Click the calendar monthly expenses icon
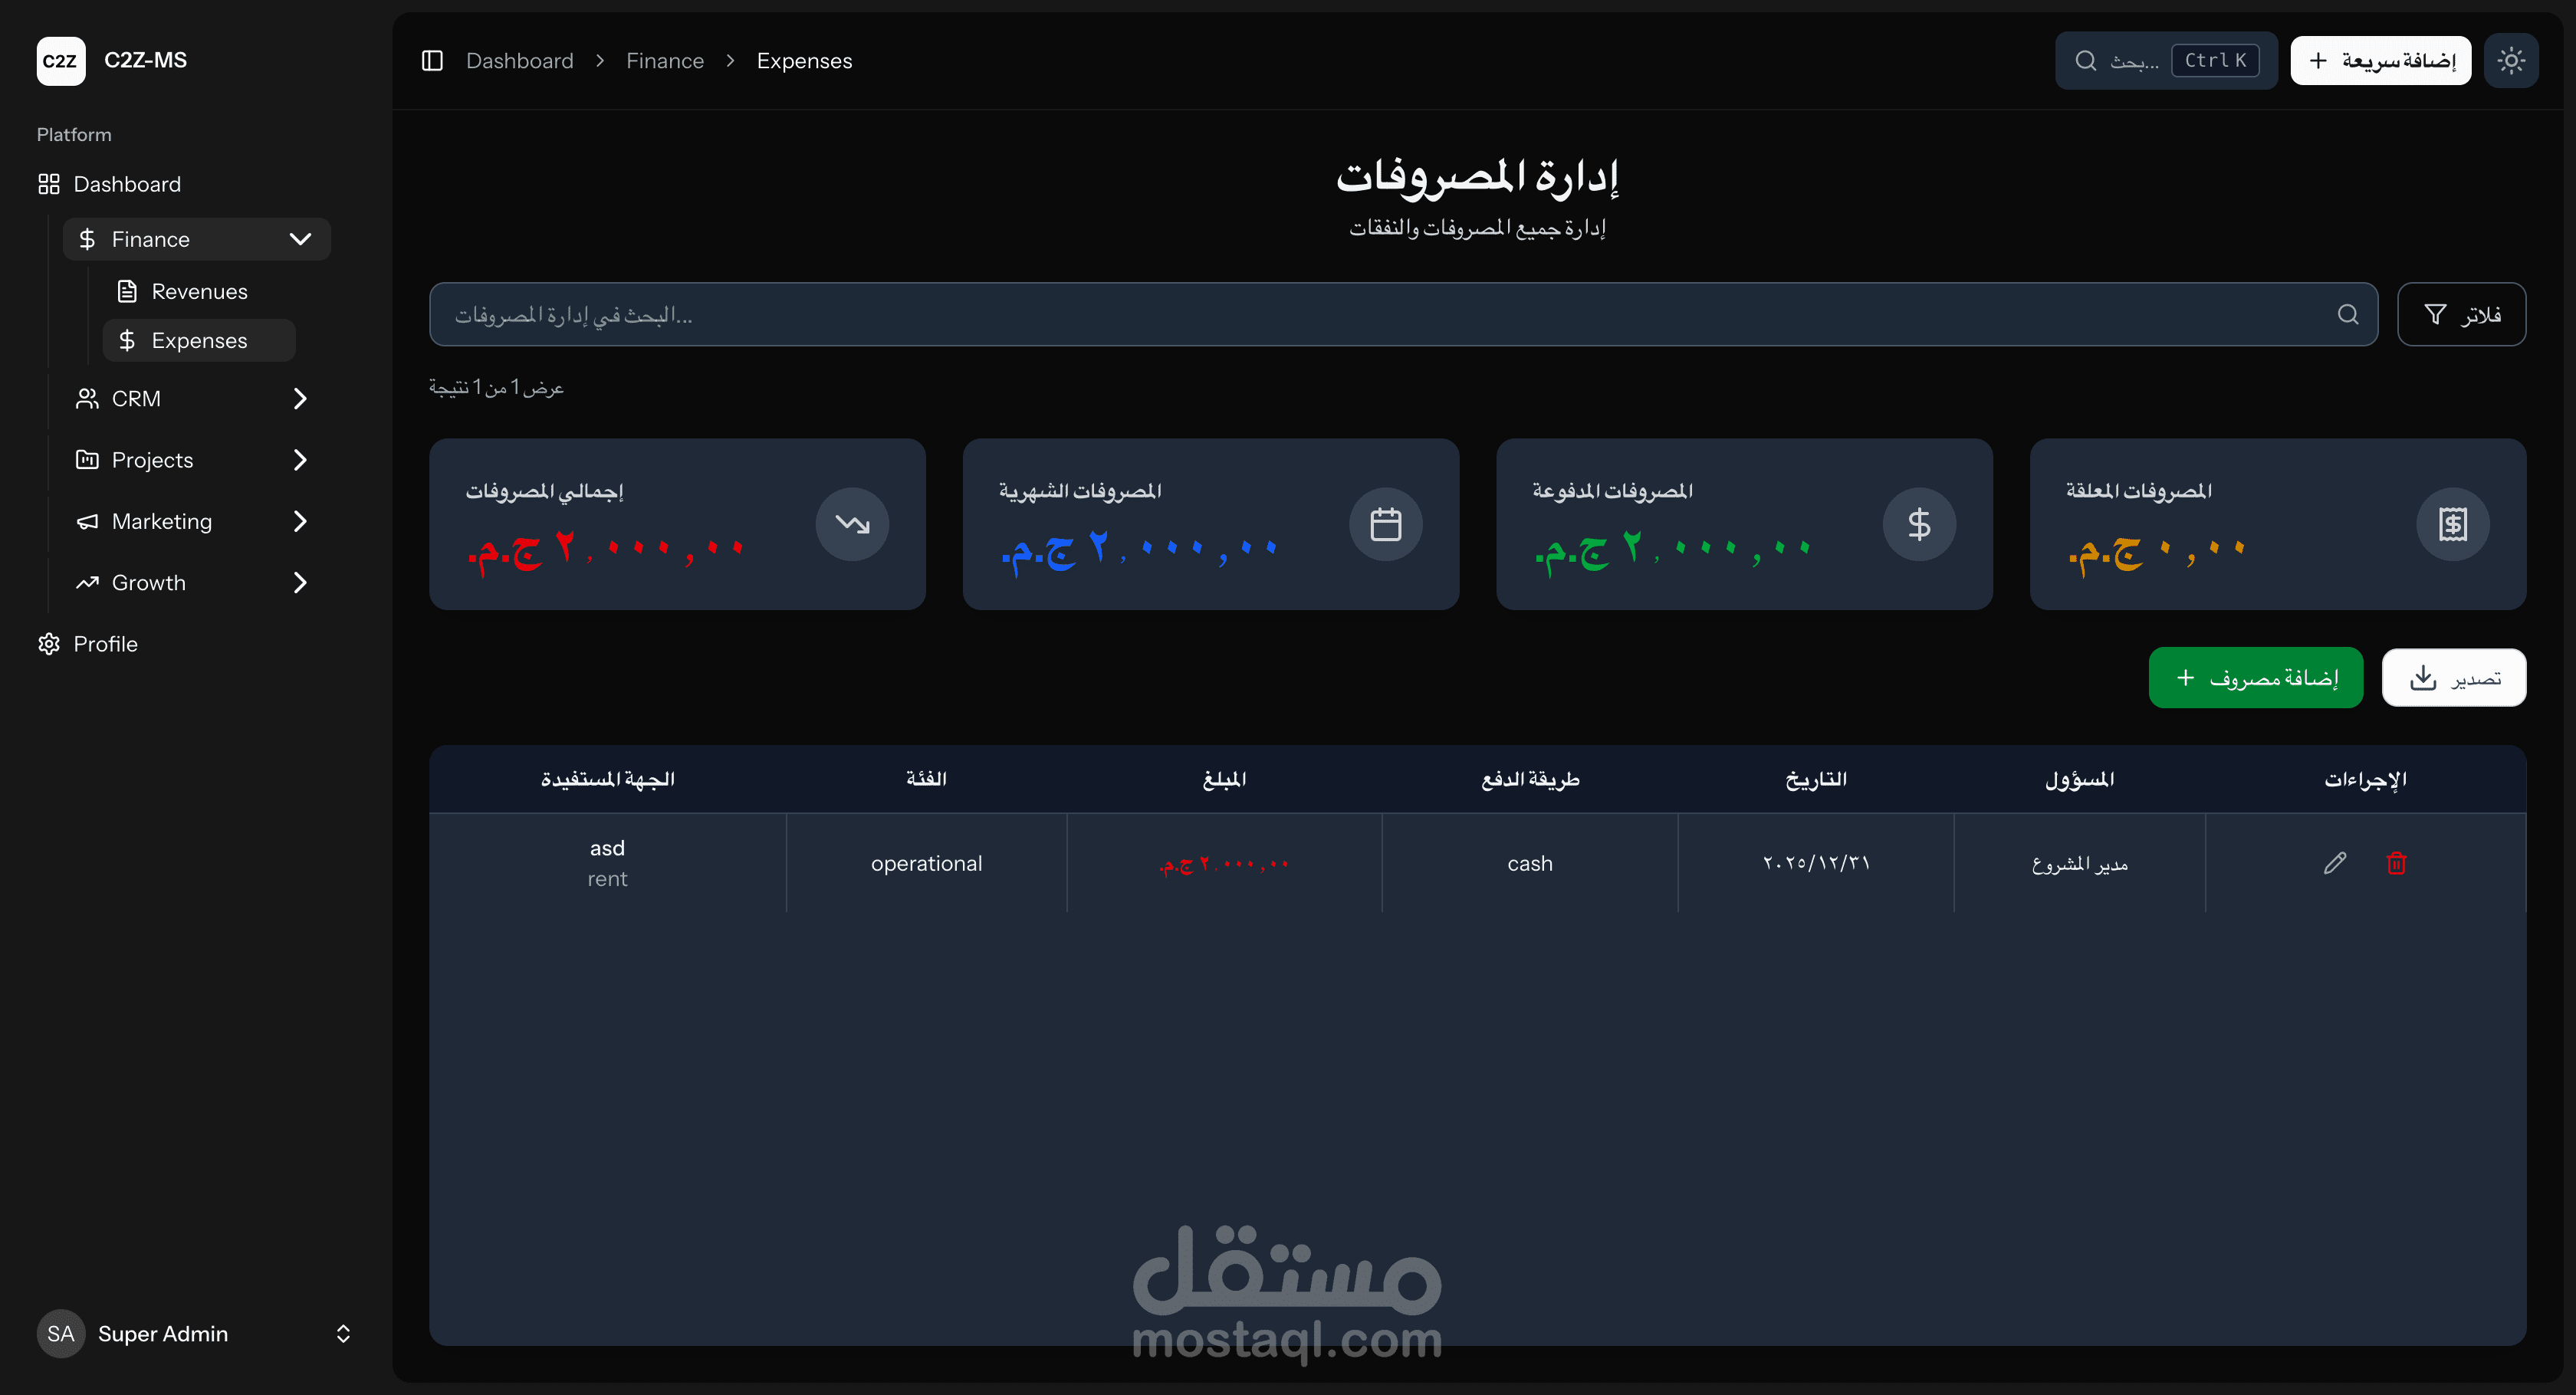The image size is (2576, 1395). pyautogui.click(x=1385, y=524)
